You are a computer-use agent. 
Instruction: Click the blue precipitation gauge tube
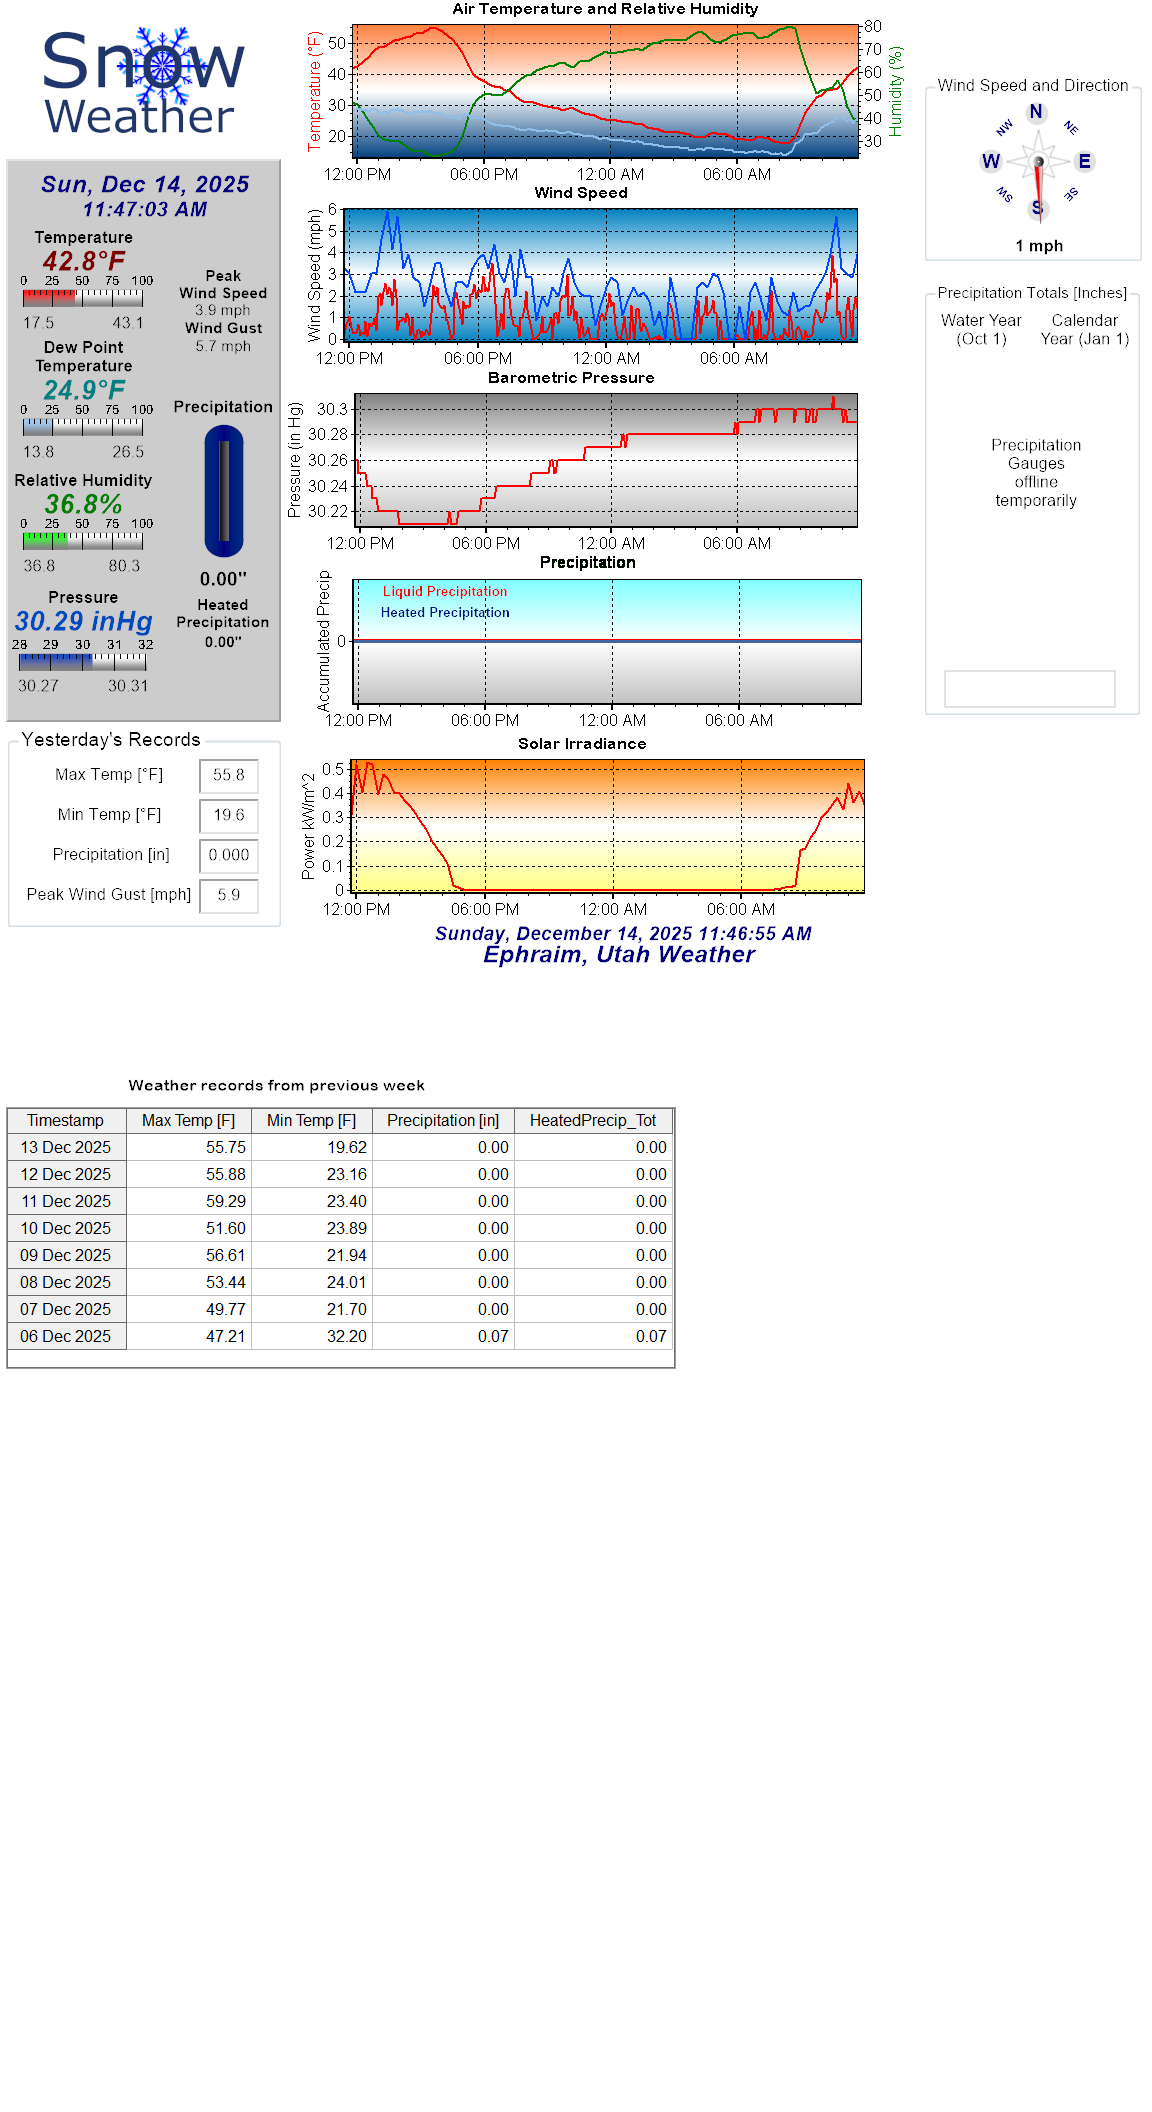pos(224,491)
